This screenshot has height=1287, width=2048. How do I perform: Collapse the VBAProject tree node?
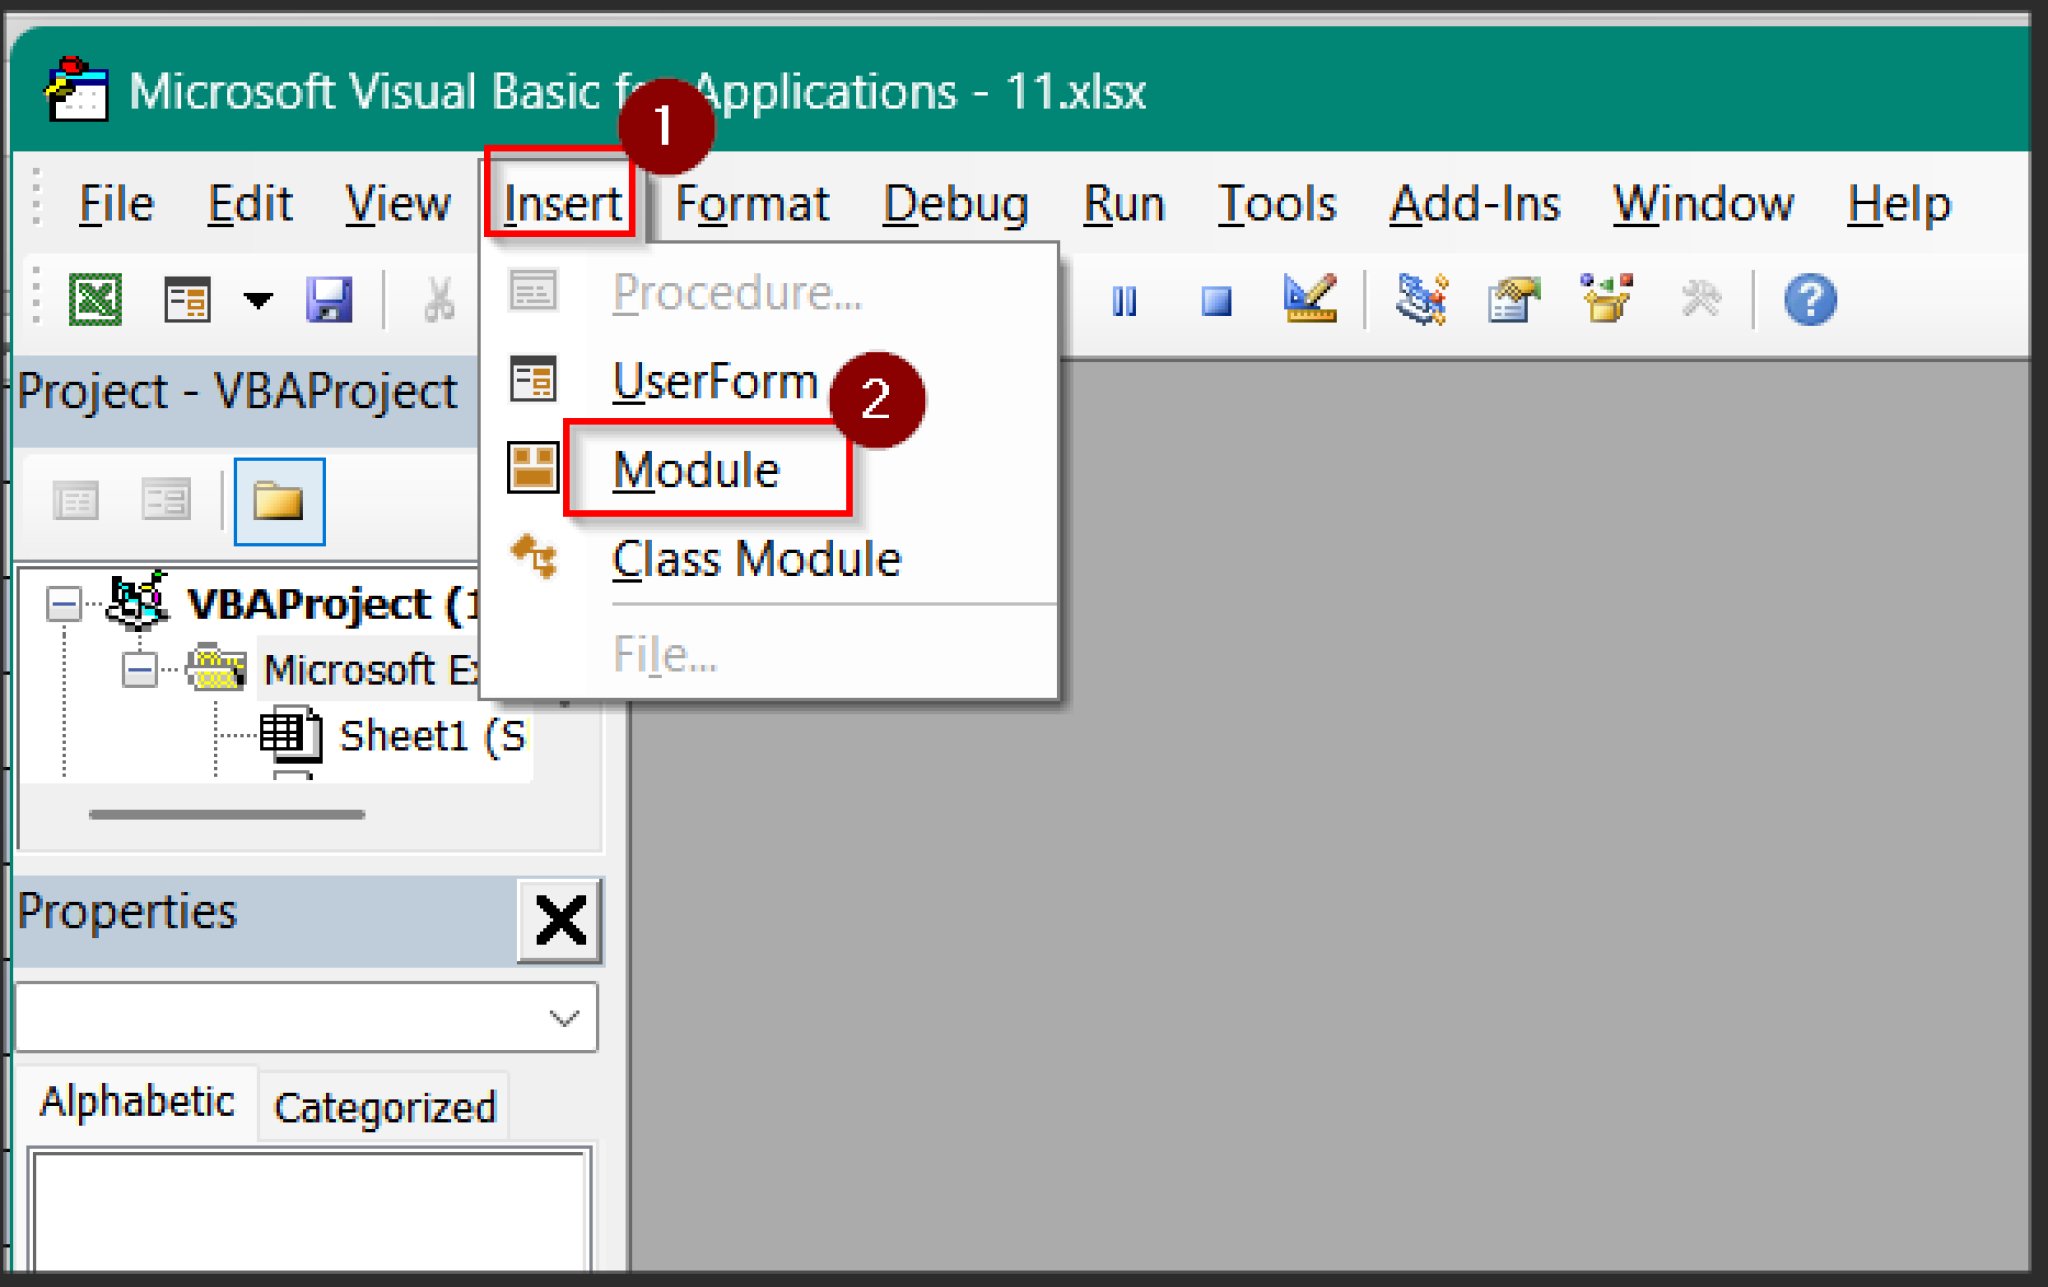65,604
